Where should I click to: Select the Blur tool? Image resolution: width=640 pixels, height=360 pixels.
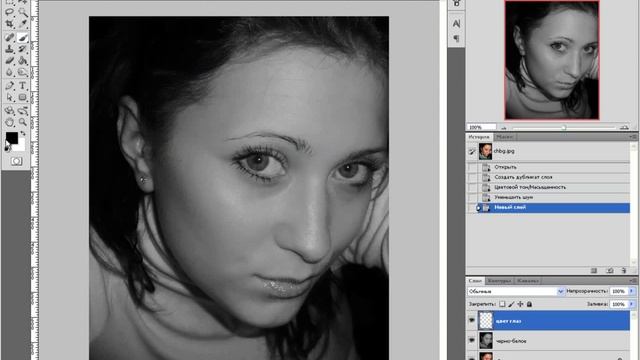click(x=9, y=73)
